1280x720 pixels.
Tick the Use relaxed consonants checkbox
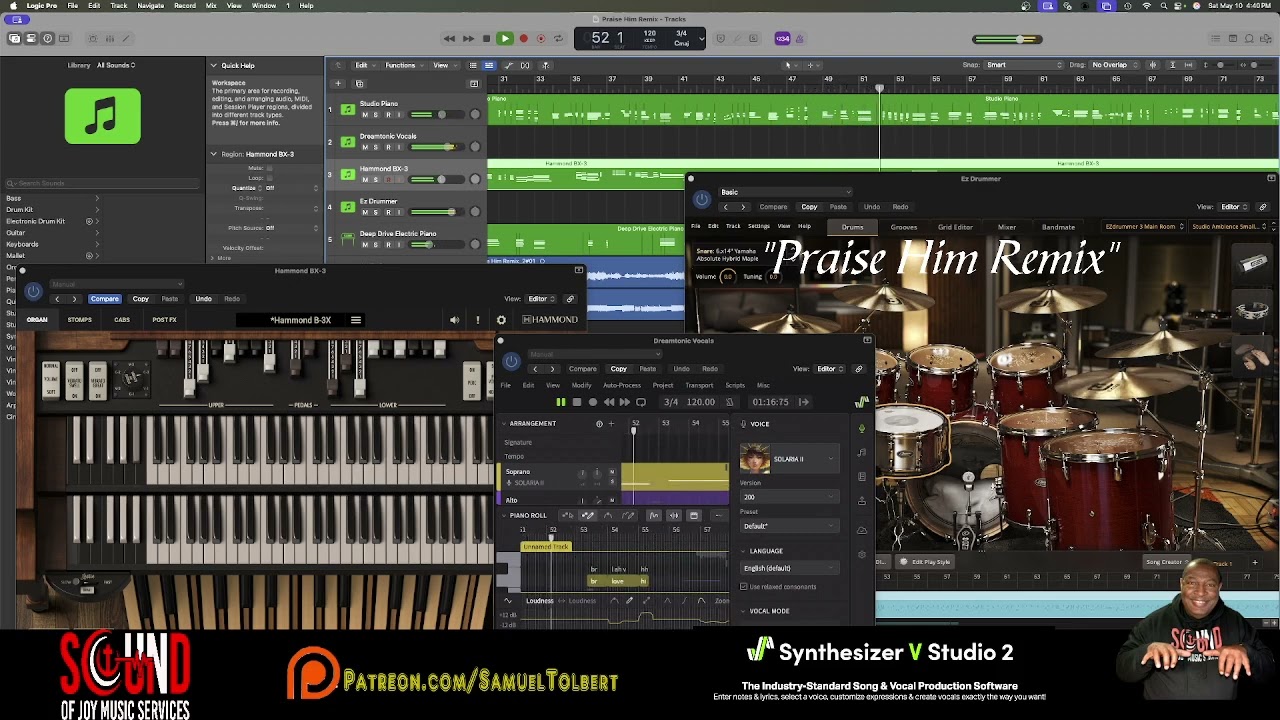pos(744,587)
